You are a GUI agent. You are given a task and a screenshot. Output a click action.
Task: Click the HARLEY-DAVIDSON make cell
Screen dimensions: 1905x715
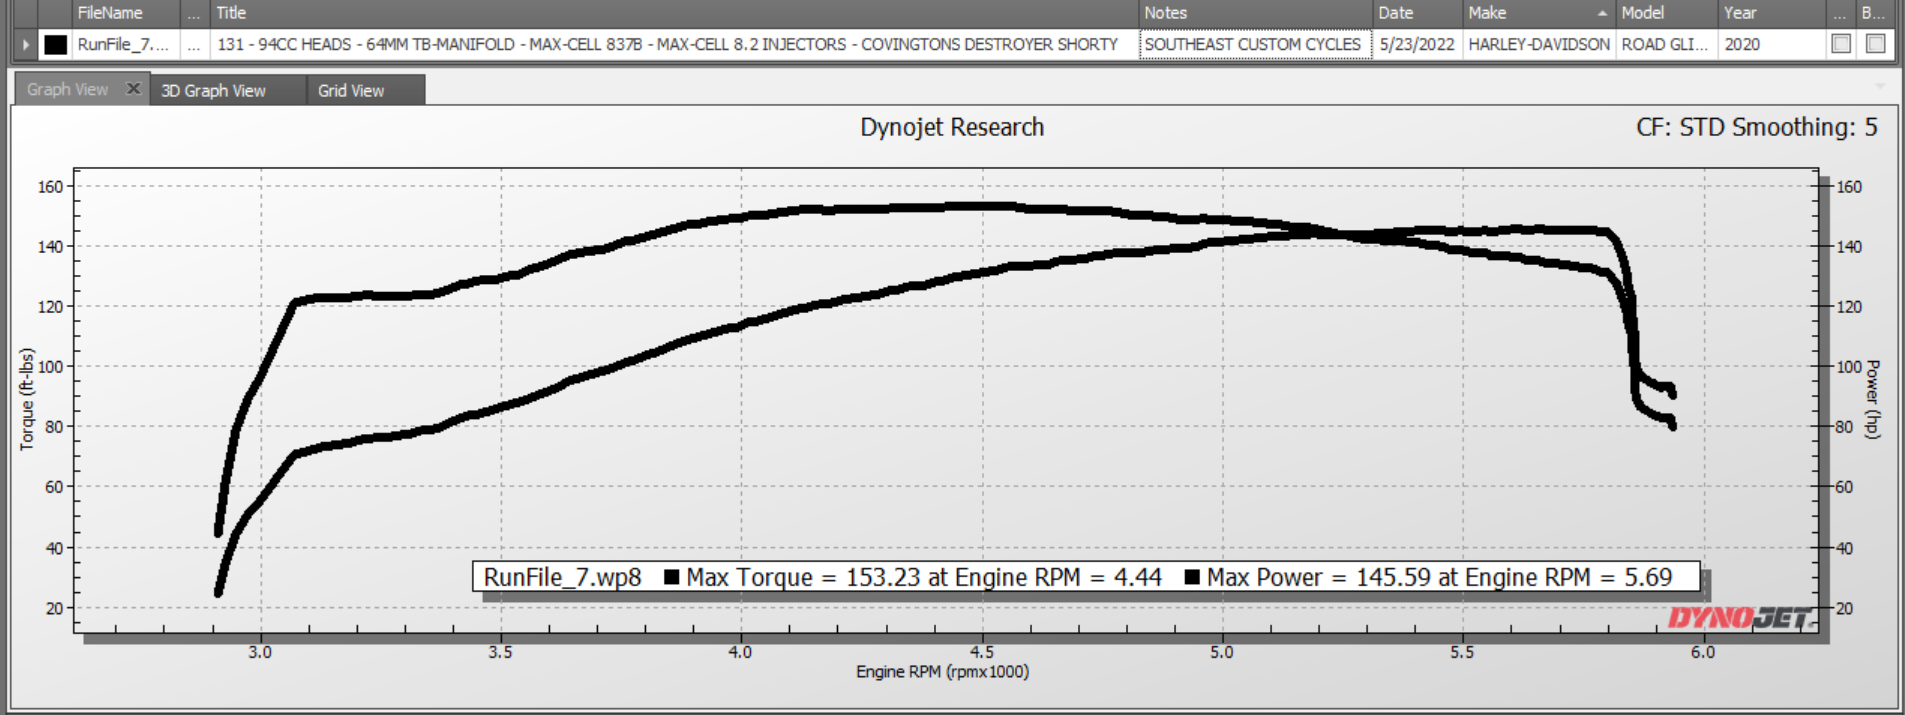[x=1539, y=44]
